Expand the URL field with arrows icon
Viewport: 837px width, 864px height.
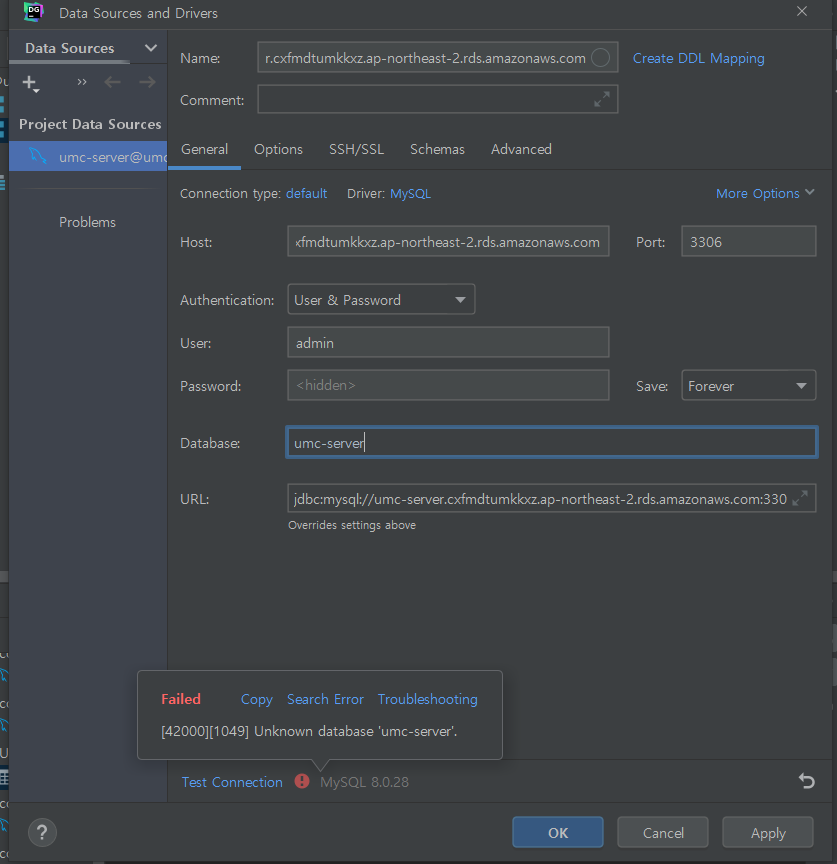800,498
